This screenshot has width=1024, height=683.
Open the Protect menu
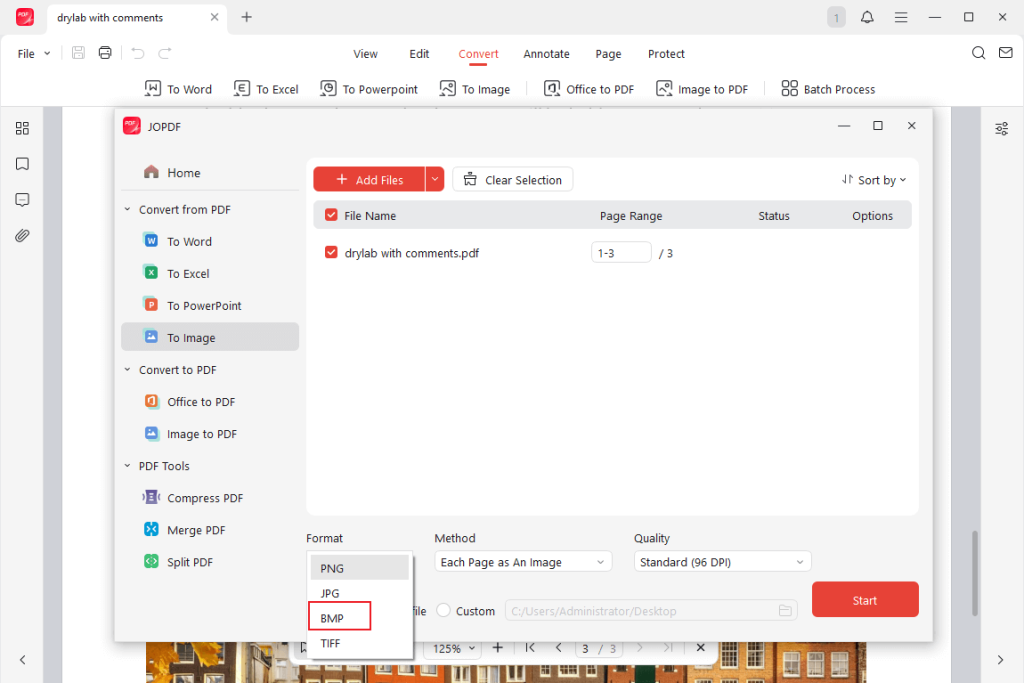tap(666, 54)
